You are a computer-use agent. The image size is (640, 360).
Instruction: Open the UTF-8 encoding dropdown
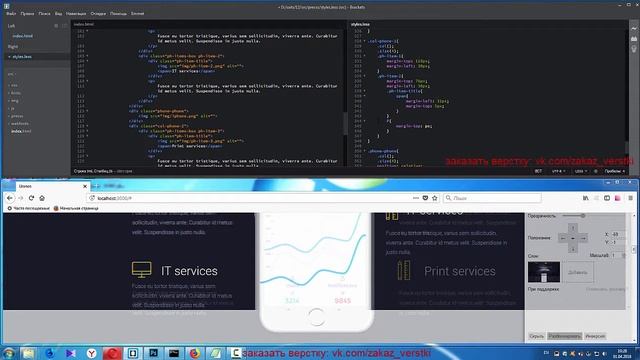(x=558, y=171)
